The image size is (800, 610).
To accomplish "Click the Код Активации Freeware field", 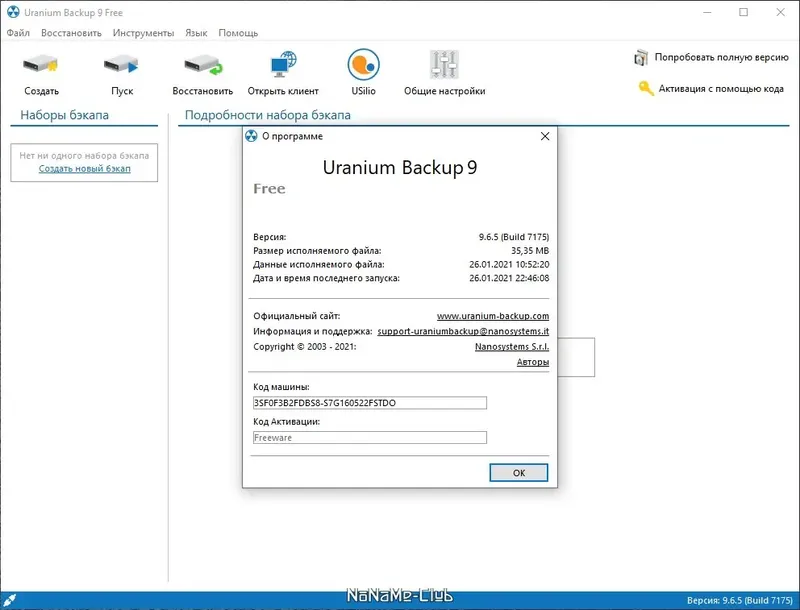I will click(370, 438).
